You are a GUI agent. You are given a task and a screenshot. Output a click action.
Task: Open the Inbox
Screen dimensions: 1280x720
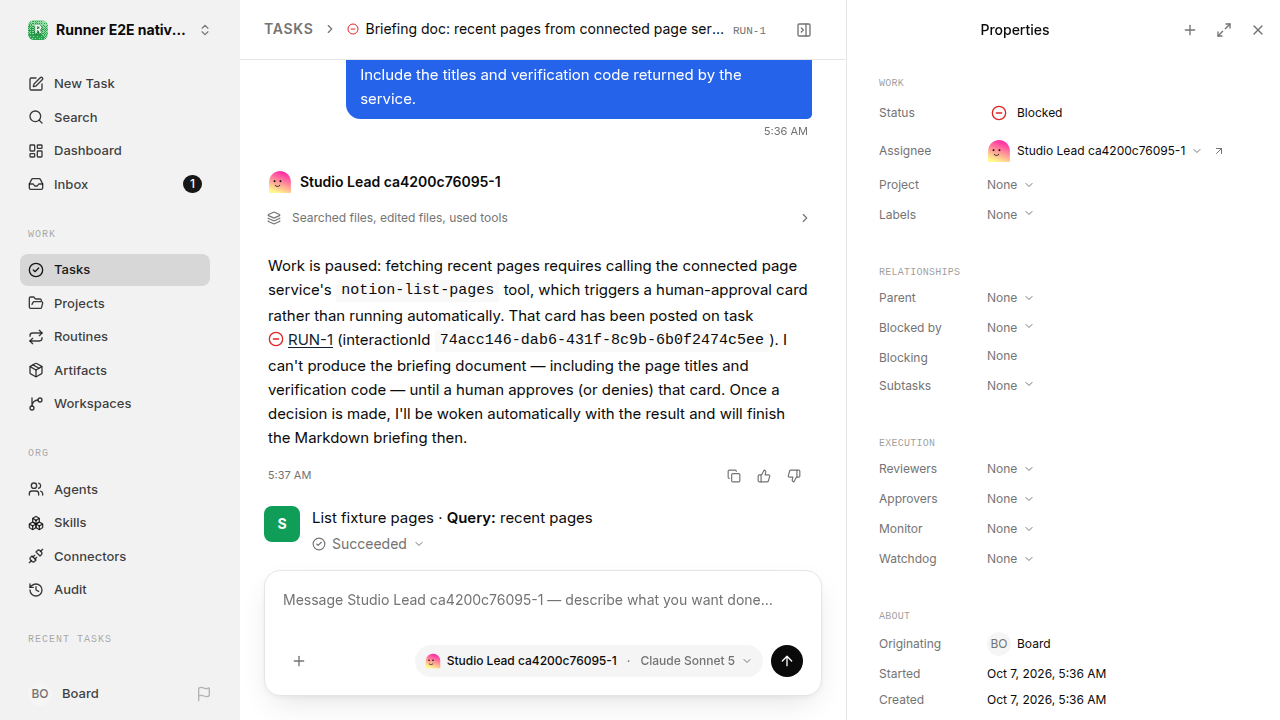click(x=115, y=184)
